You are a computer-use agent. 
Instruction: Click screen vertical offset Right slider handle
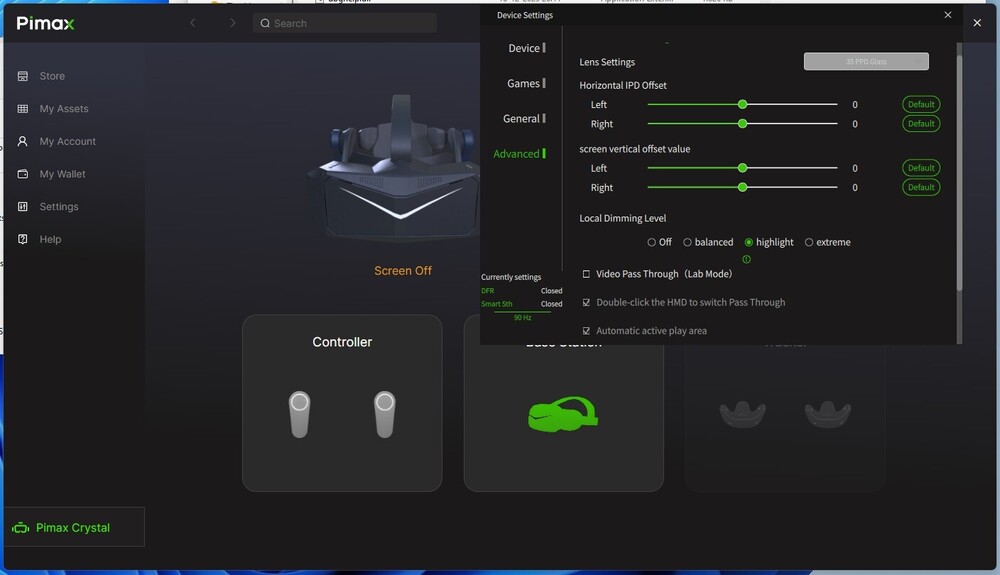pos(742,187)
